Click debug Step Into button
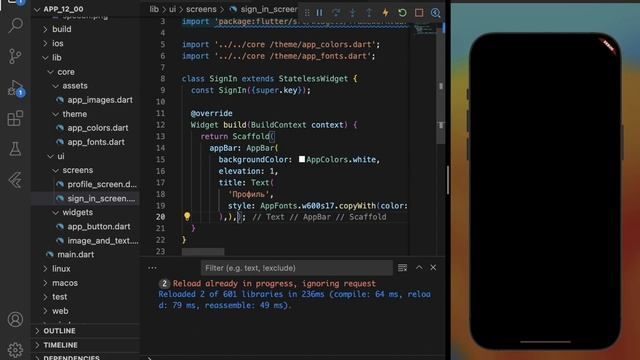Viewport: 640px width, 360px height. [x=353, y=13]
